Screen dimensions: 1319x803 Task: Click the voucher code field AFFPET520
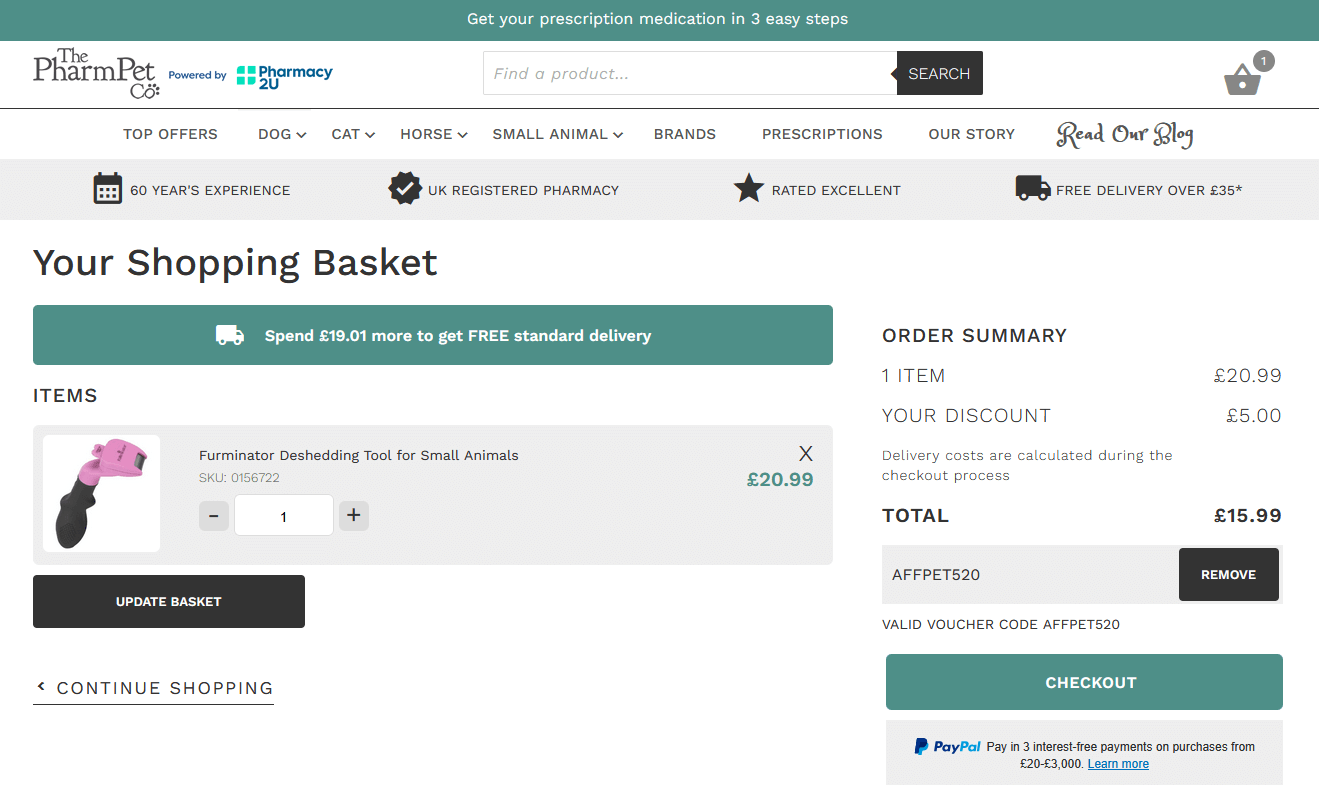pos(1030,574)
